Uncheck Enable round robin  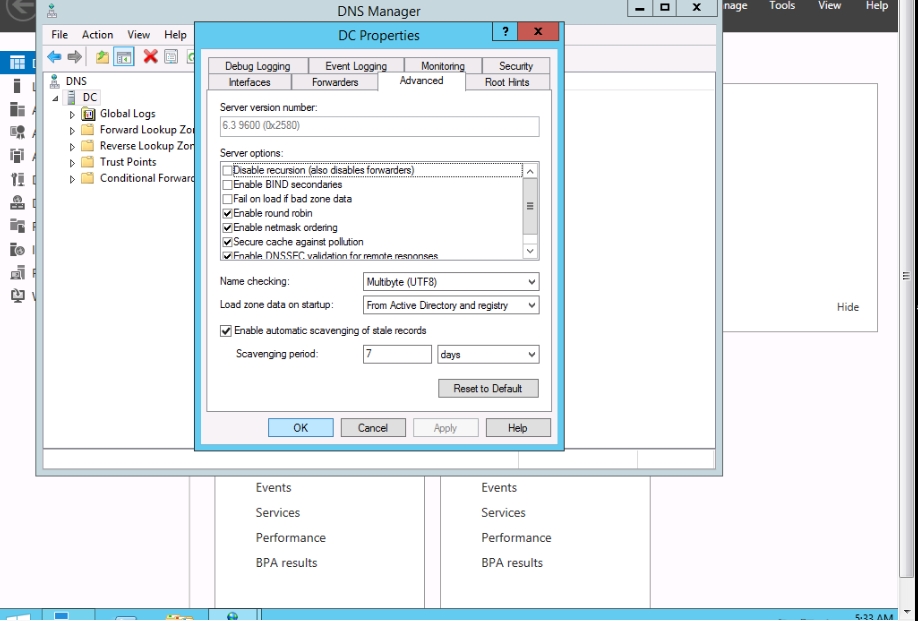point(227,213)
